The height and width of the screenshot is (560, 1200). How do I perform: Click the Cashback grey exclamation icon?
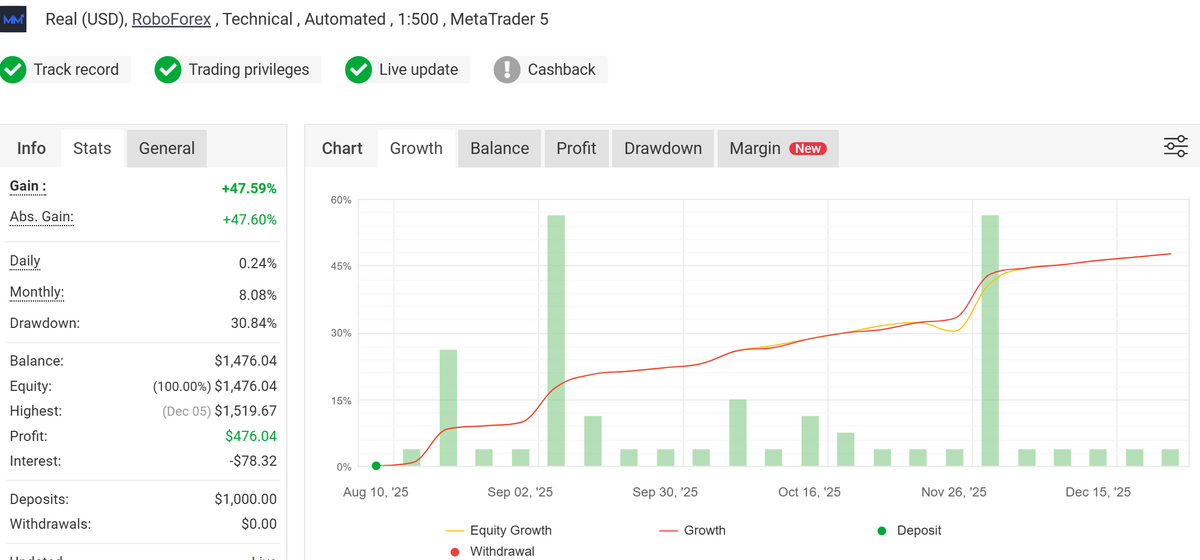[x=507, y=70]
